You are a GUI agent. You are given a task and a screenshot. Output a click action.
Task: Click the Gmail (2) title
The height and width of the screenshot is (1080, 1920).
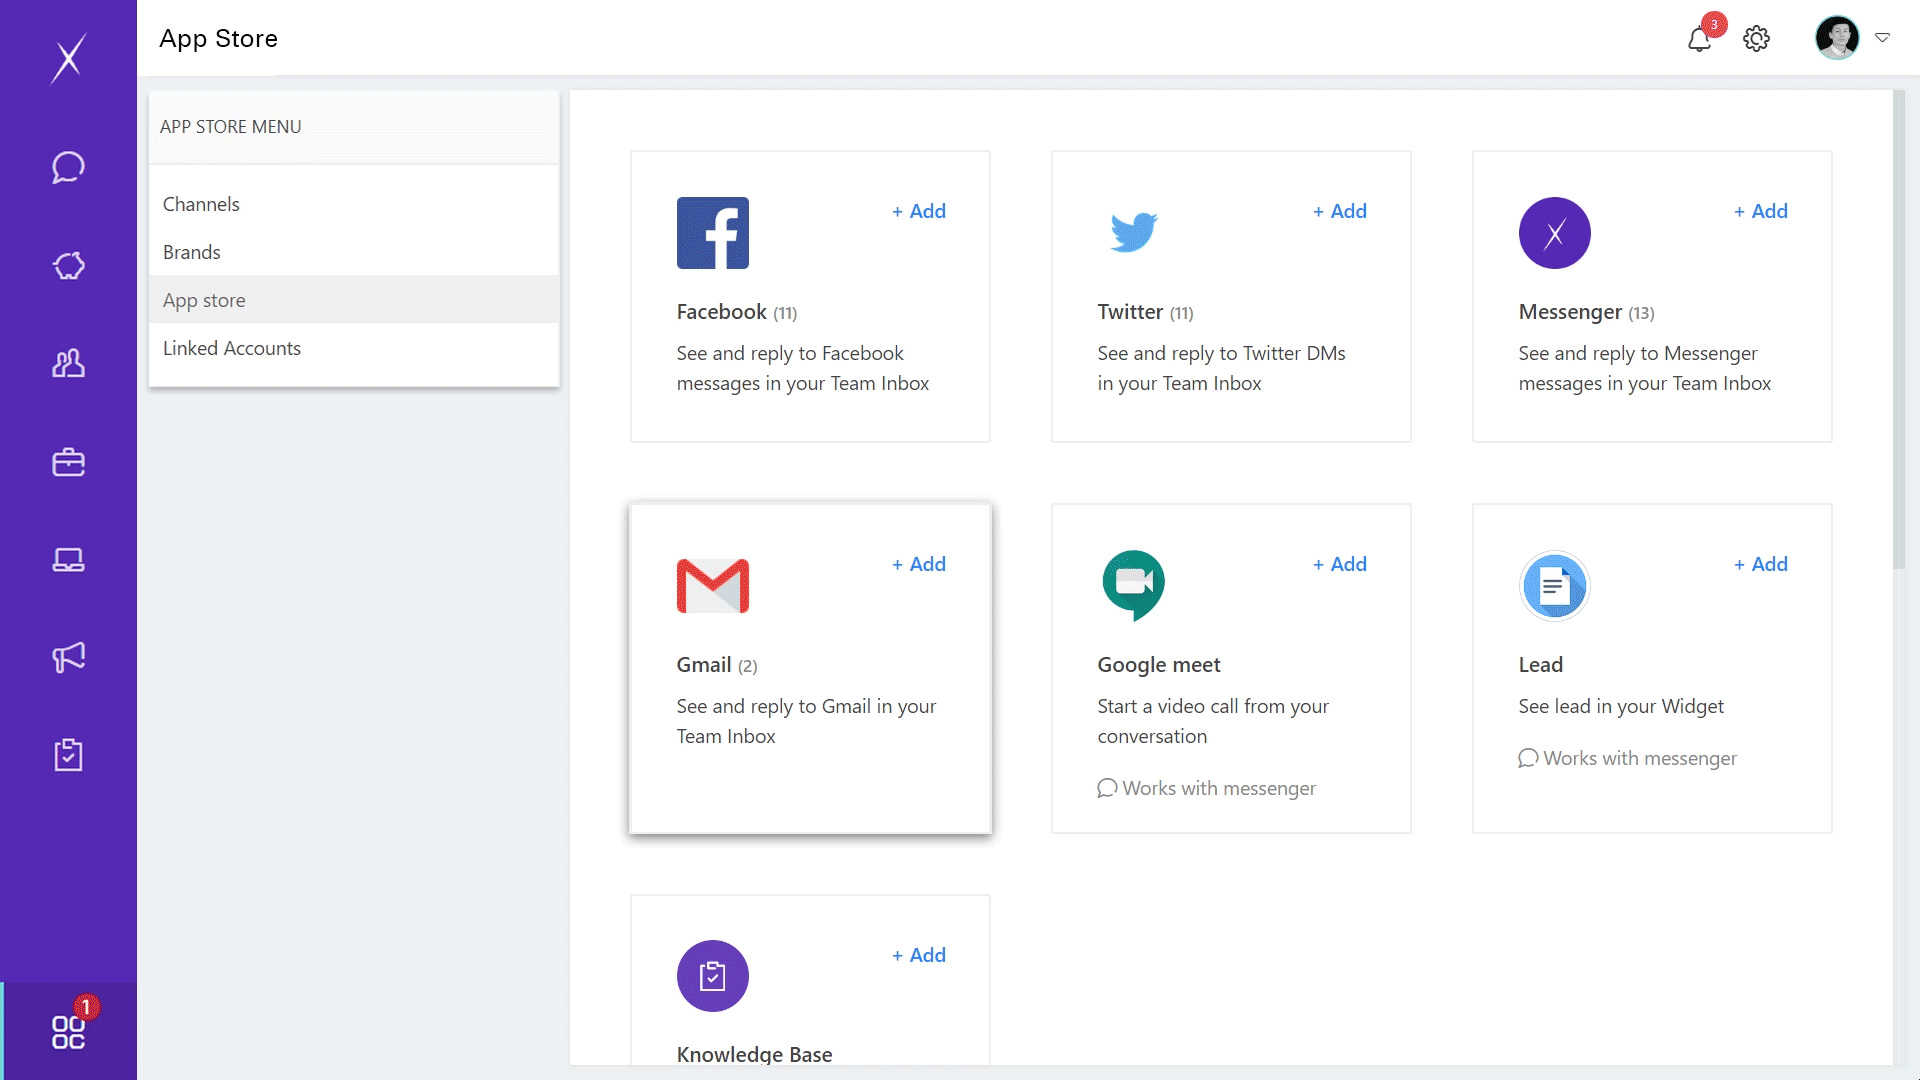click(717, 665)
